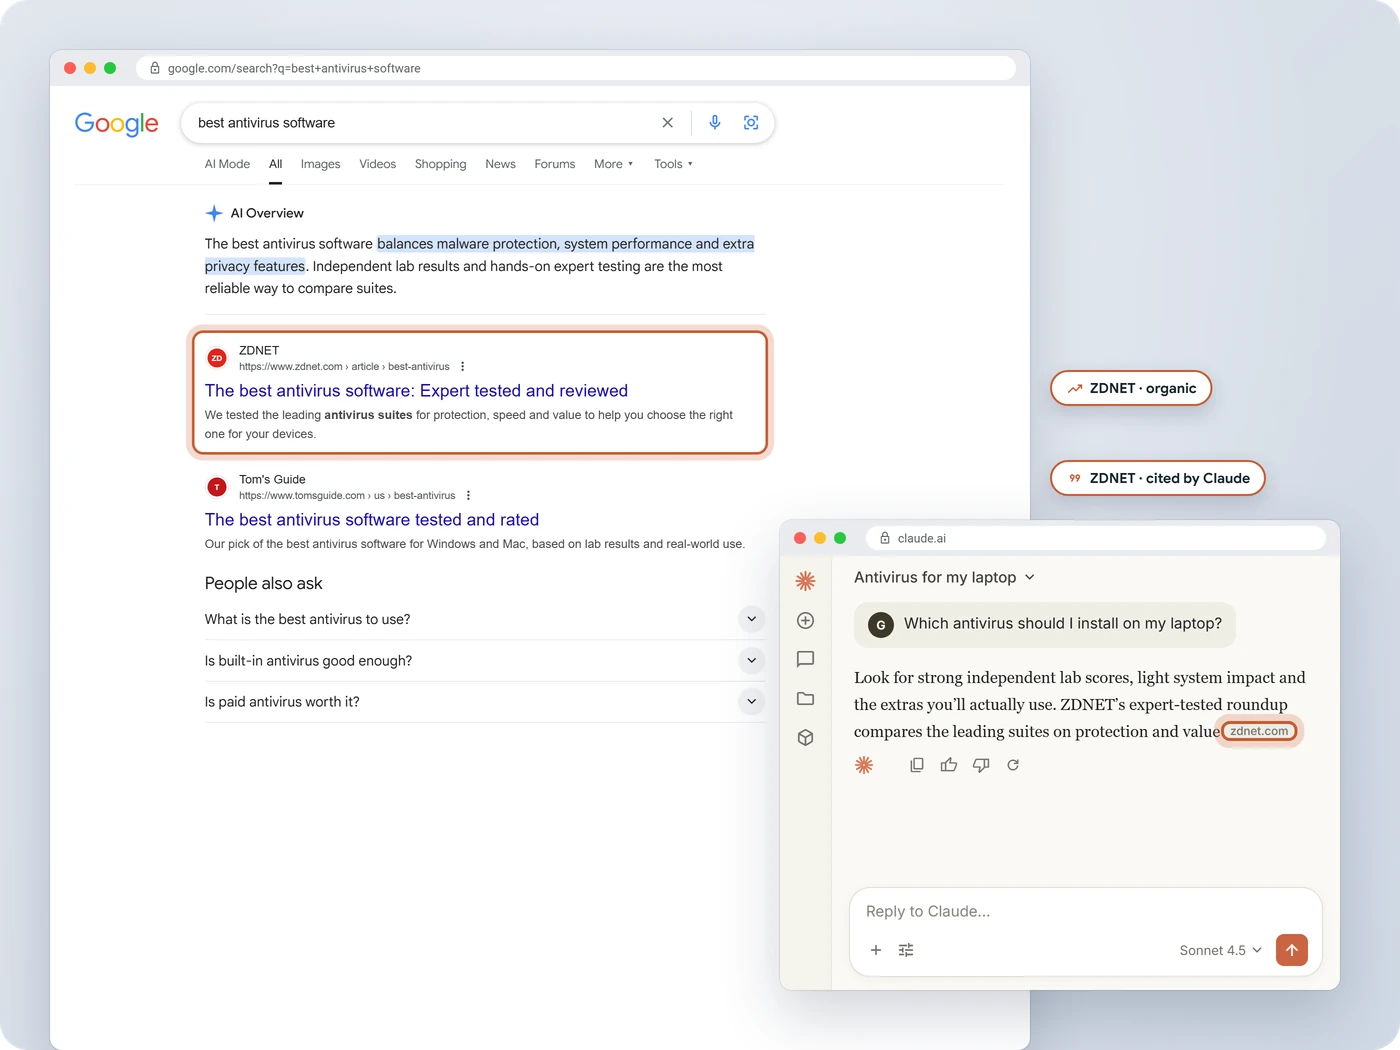Open the "Antivirus for my laptop" chat title menu
This screenshot has width=1400, height=1050.
tap(944, 577)
